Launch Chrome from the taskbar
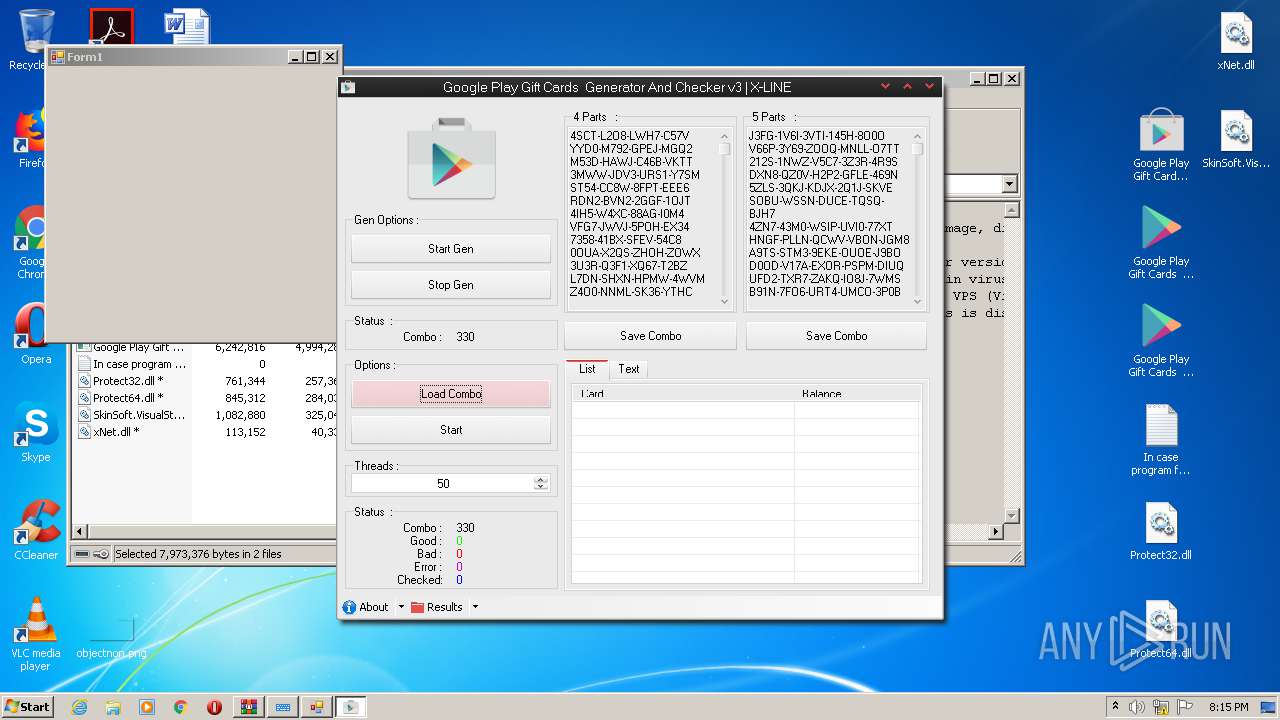This screenshot has width=1280, height=720. coord(181,707)
